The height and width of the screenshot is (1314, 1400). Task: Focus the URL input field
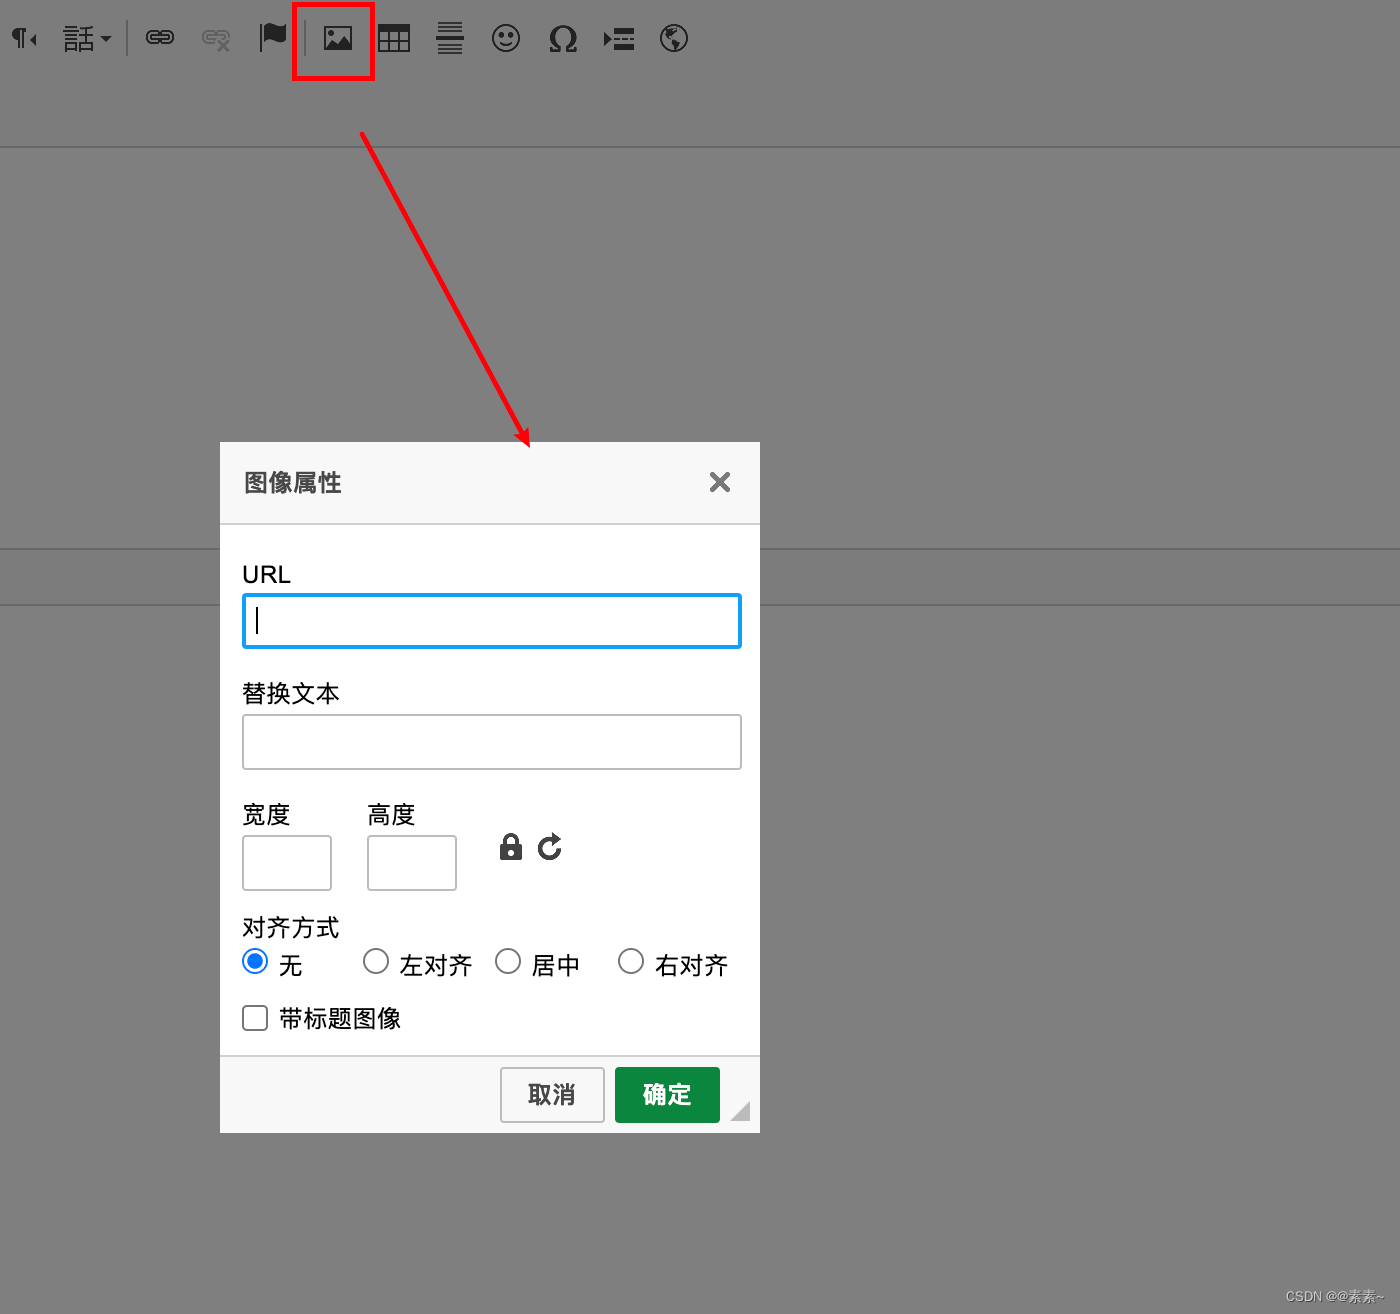click(x=492, y=621)
